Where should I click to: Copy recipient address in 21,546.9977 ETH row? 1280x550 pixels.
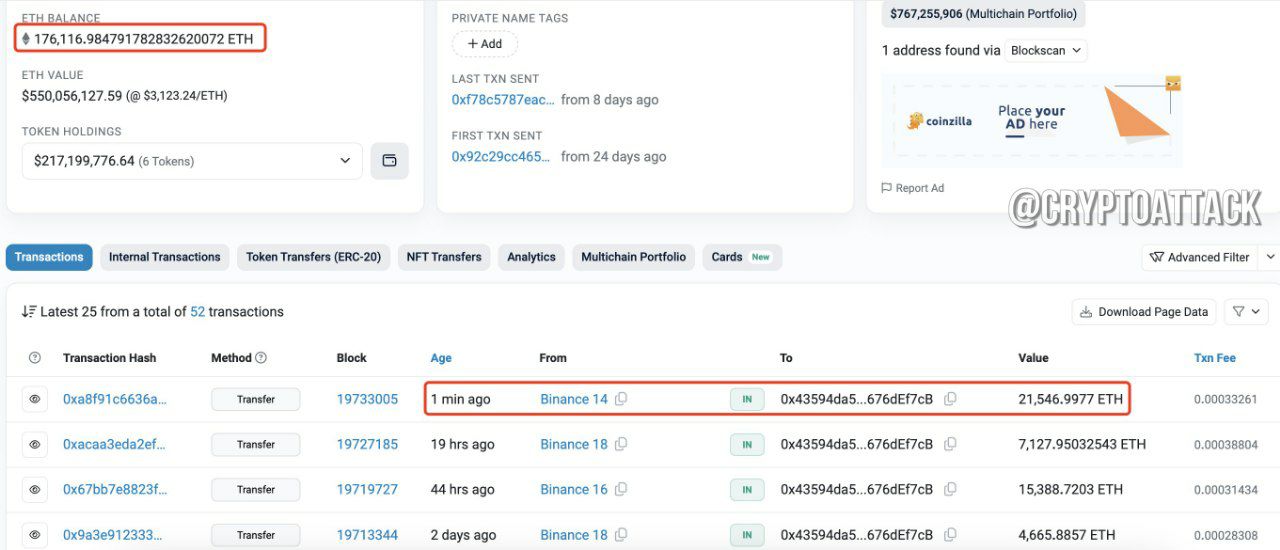pos(950,399)
